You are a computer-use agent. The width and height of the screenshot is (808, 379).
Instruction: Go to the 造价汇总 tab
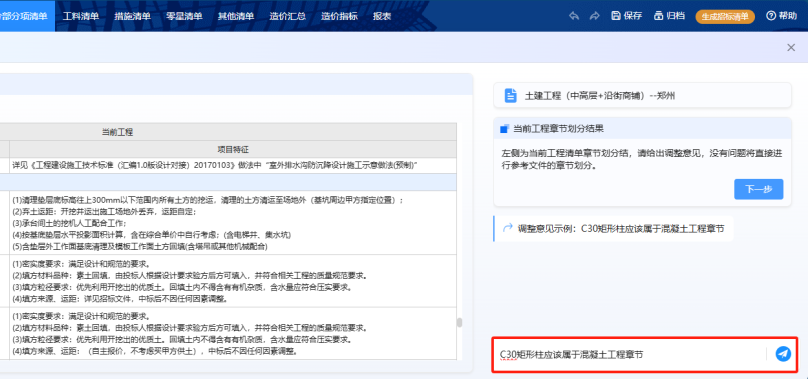(x=288, y=16)
